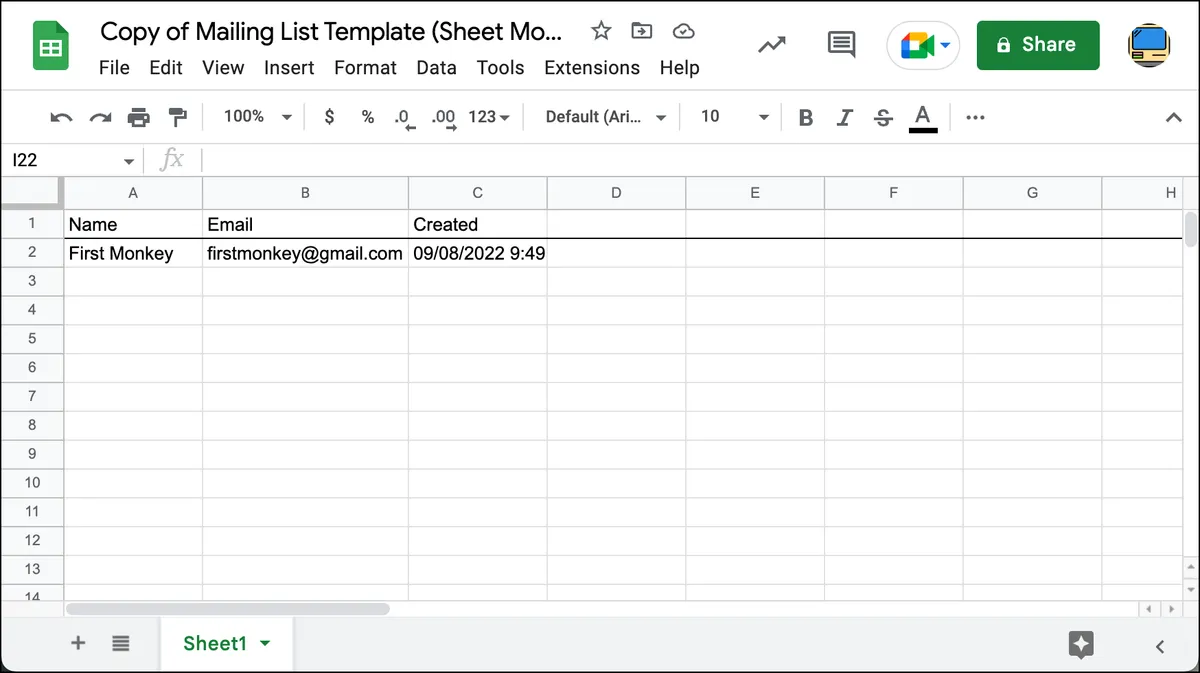Viewport: 1200px width, 673px height.
Task: Click the green Share button
Action: coord(1038,45)
